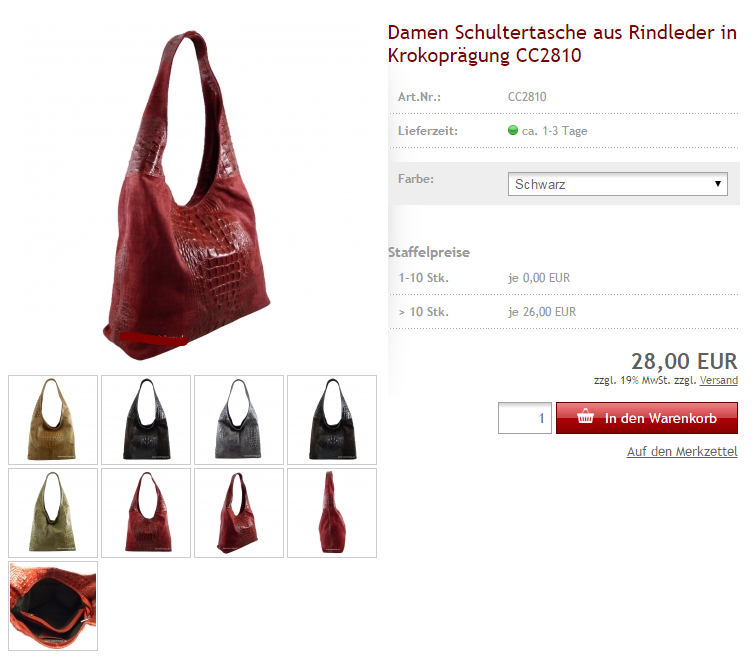Show the red bag front view thumbnail

(x=146, y=513)
